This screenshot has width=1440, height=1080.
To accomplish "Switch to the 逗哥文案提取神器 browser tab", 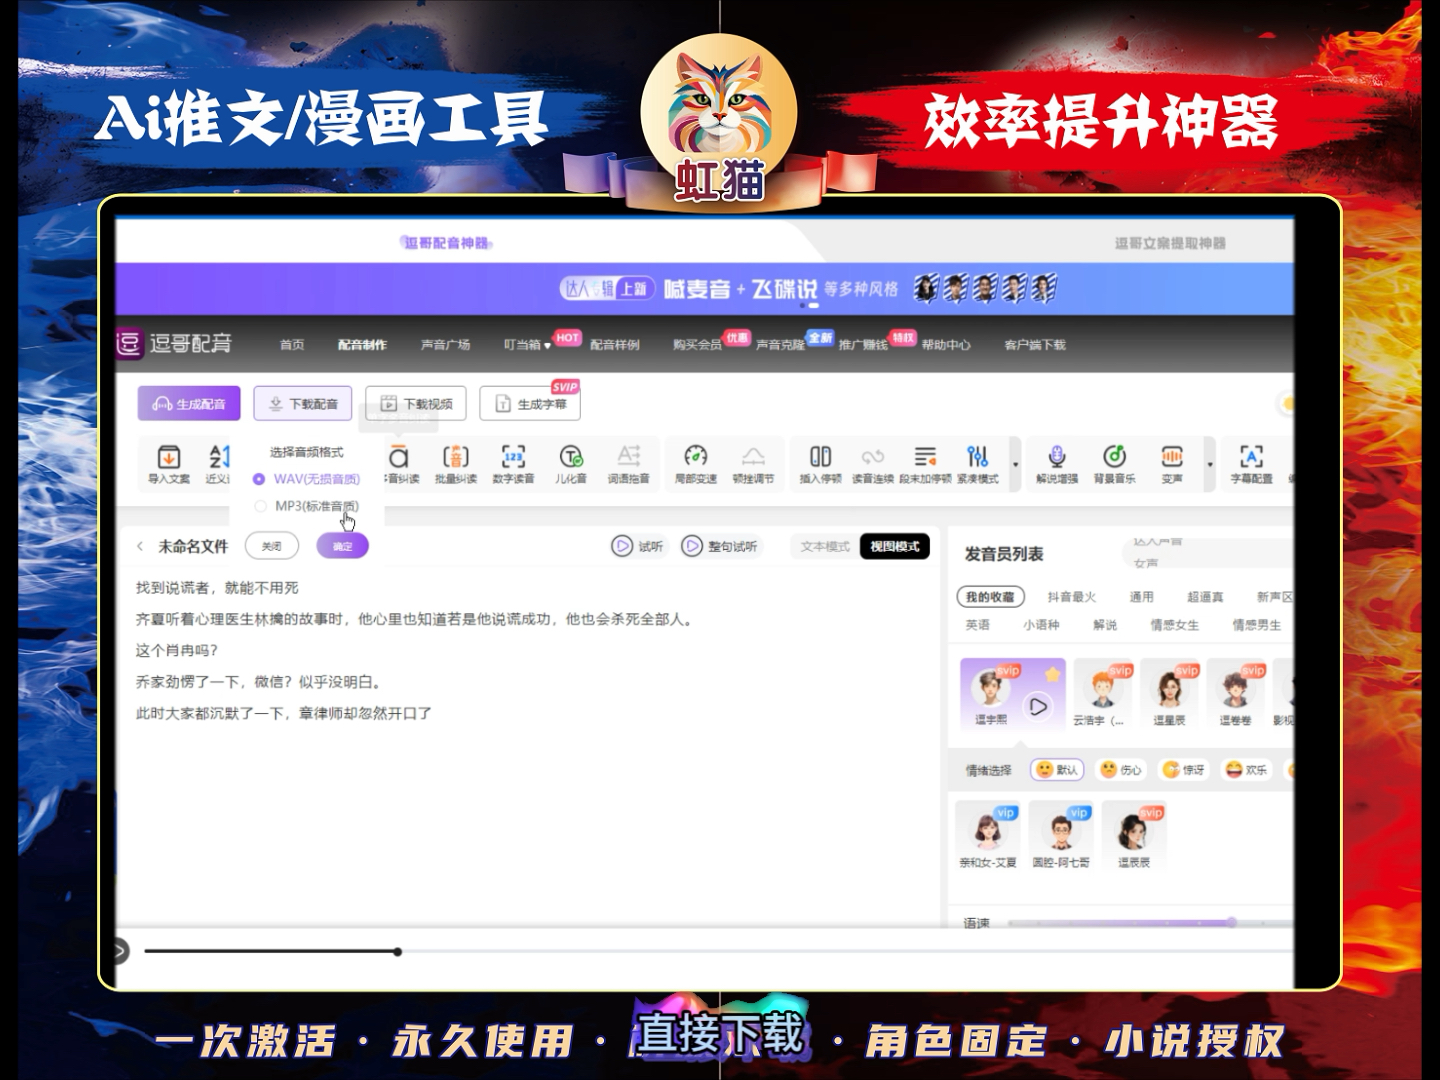I will (x=1170, y=243).
